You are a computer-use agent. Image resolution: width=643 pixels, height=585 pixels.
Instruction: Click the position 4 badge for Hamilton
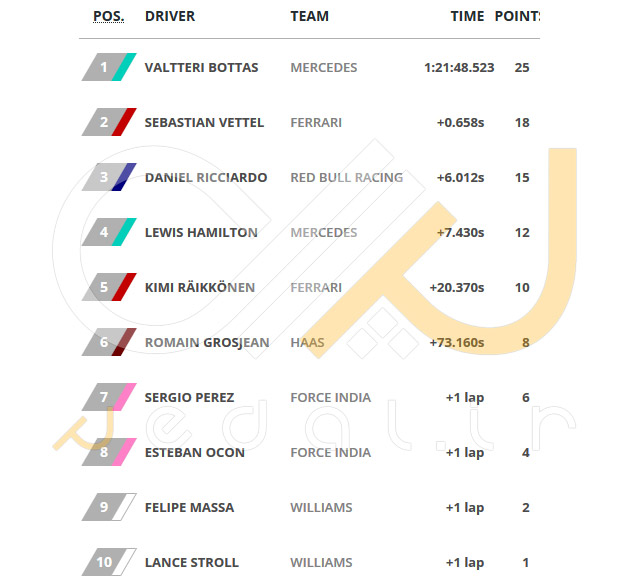109,232
